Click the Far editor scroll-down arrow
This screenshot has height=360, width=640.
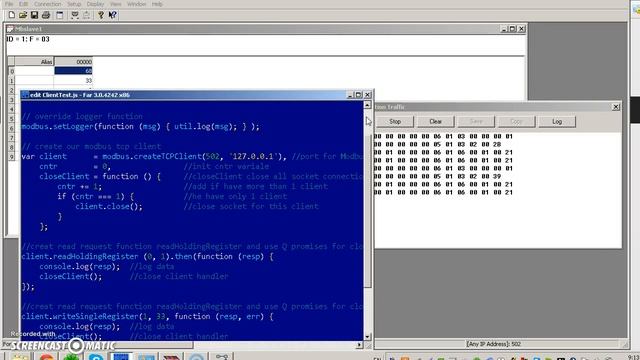tap(367, 337)
